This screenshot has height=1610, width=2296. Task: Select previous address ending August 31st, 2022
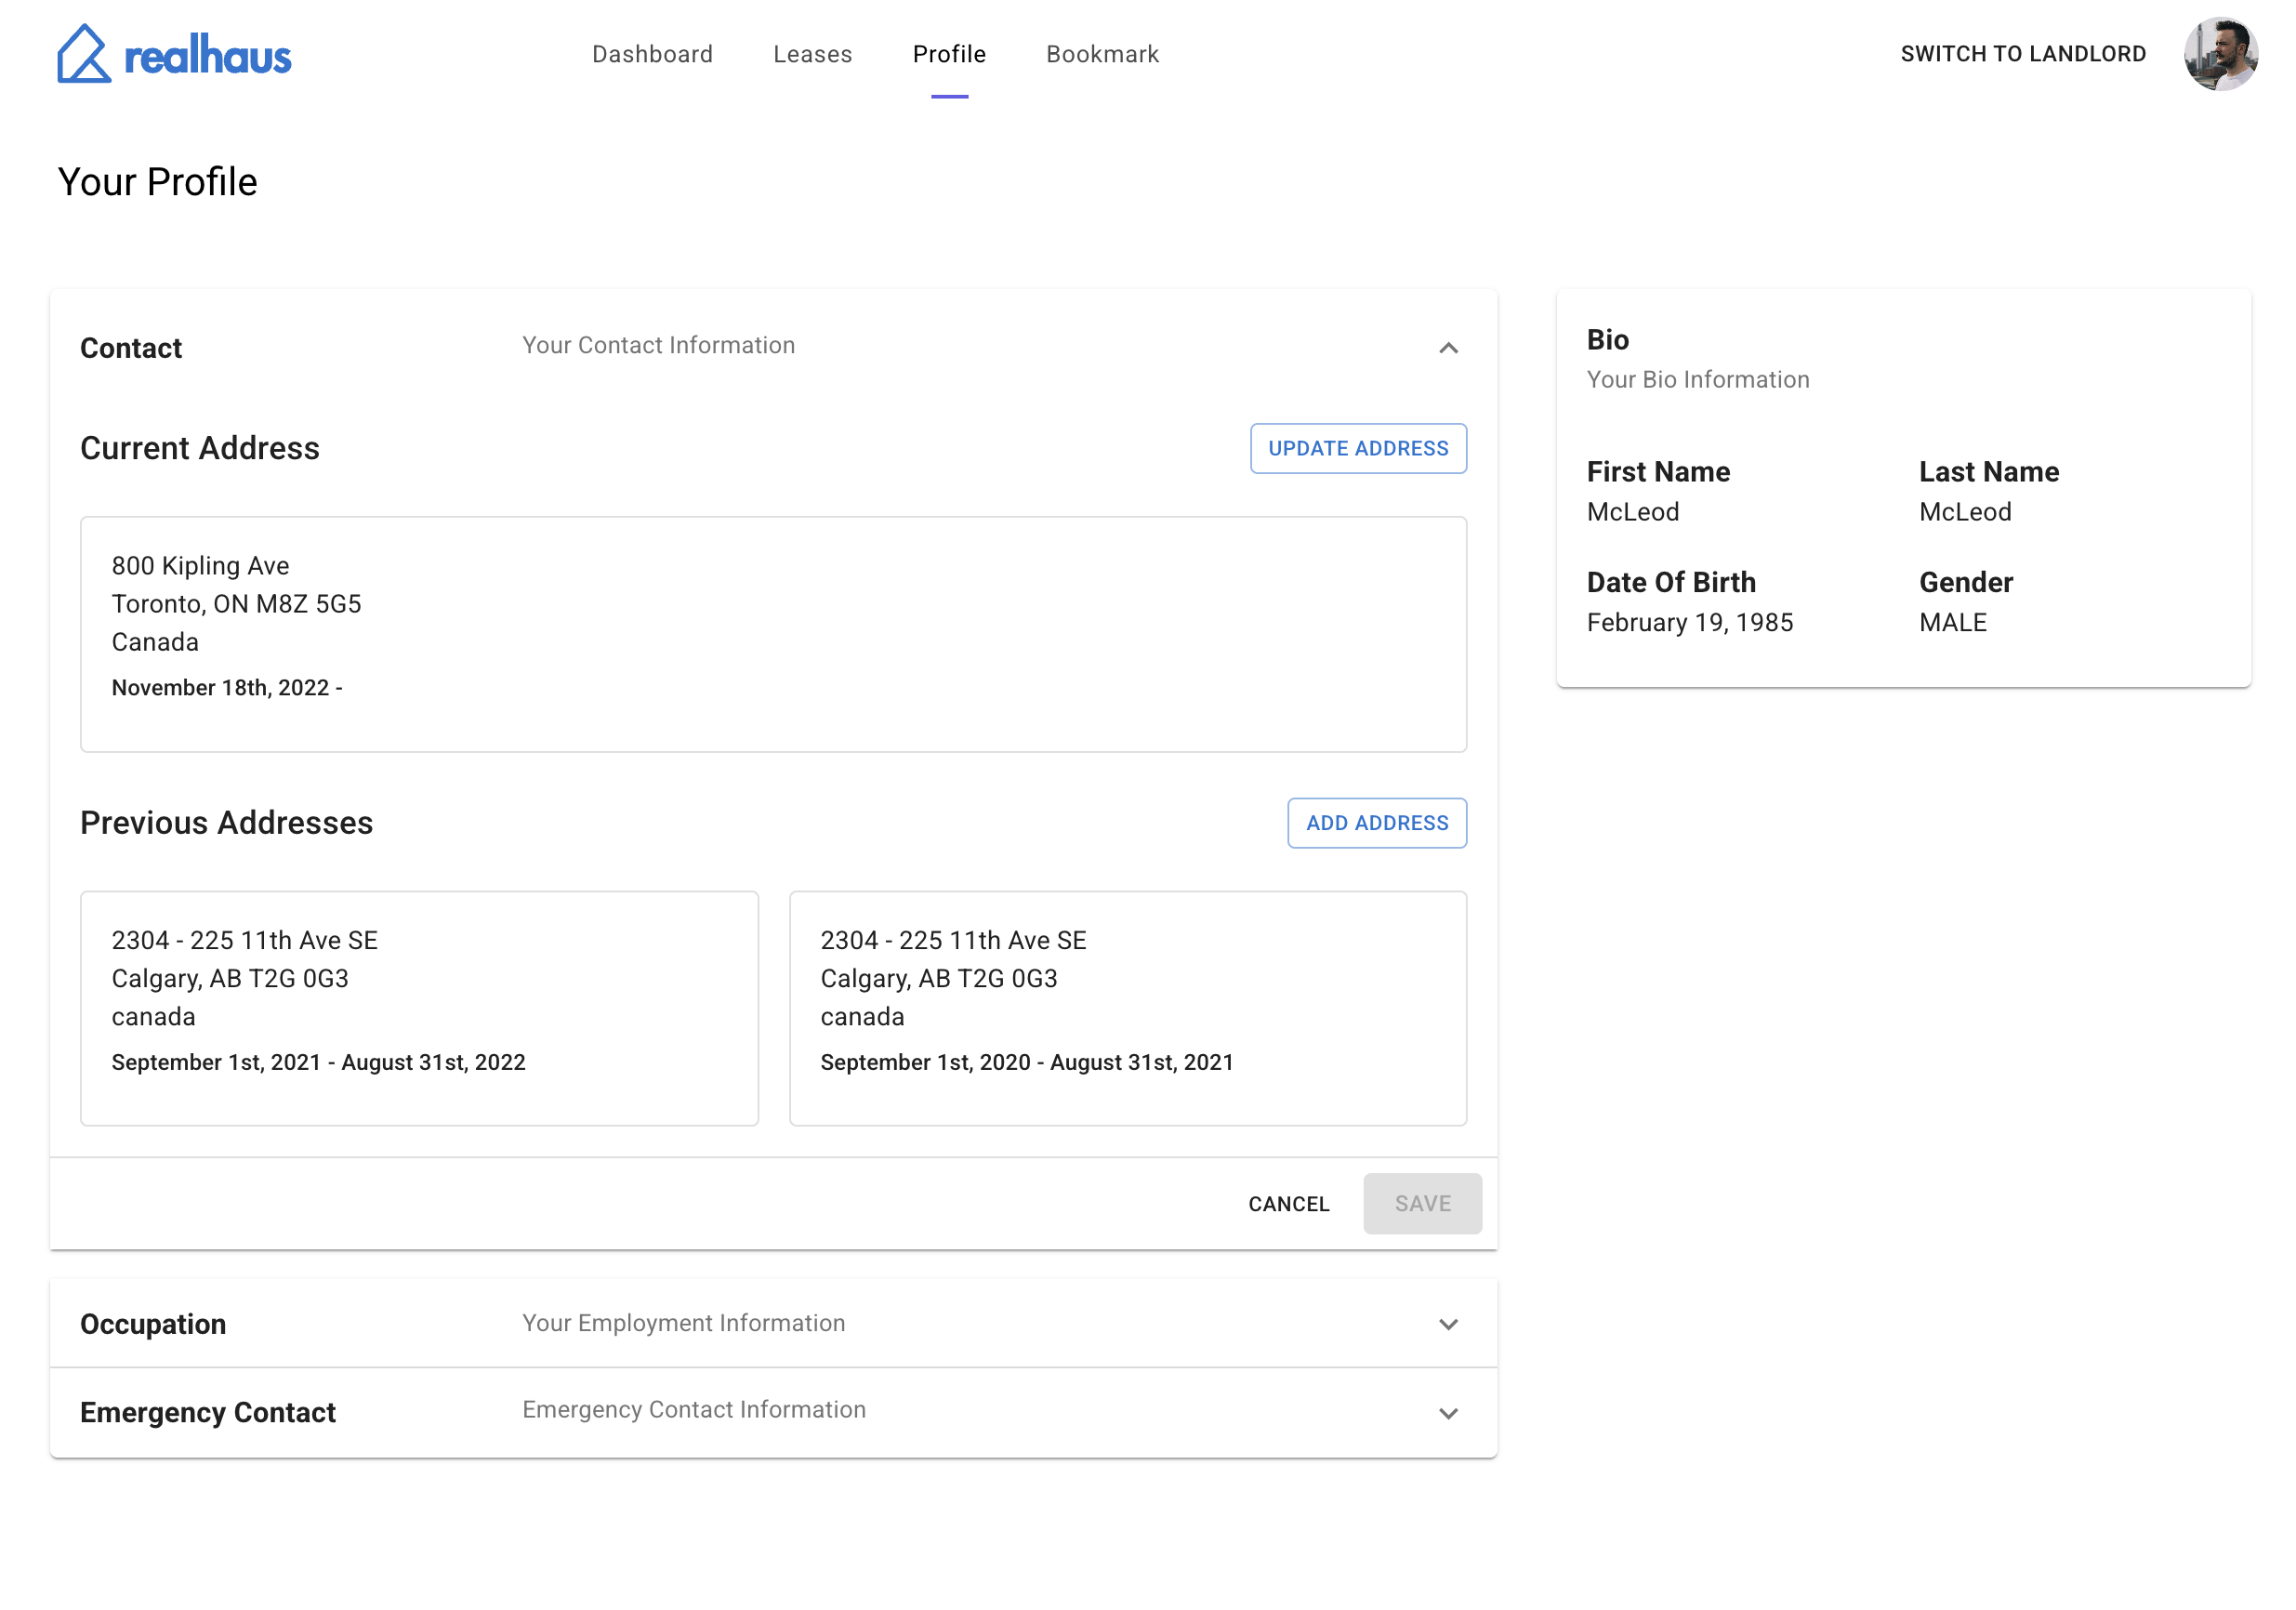coord(419,1008)
